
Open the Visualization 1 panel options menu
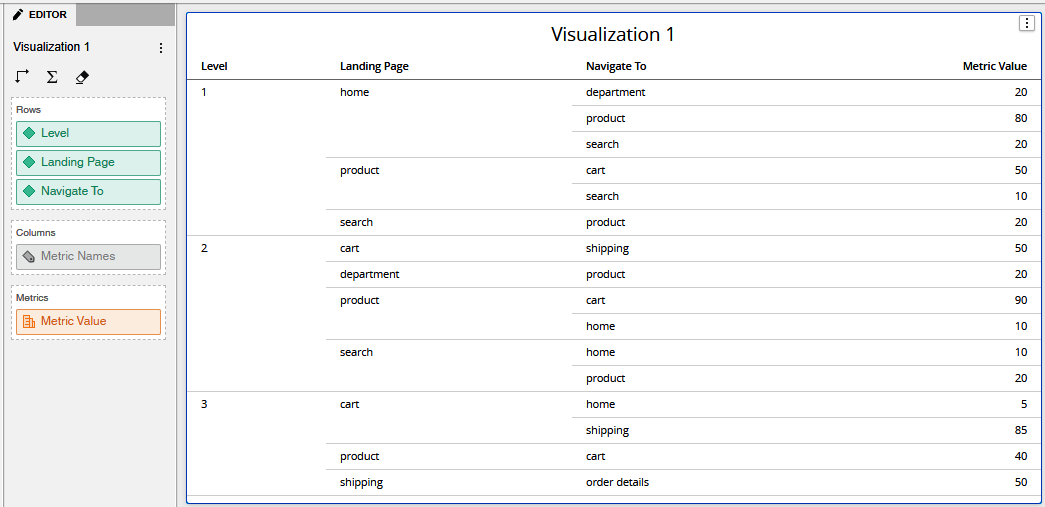pos(160,48)
